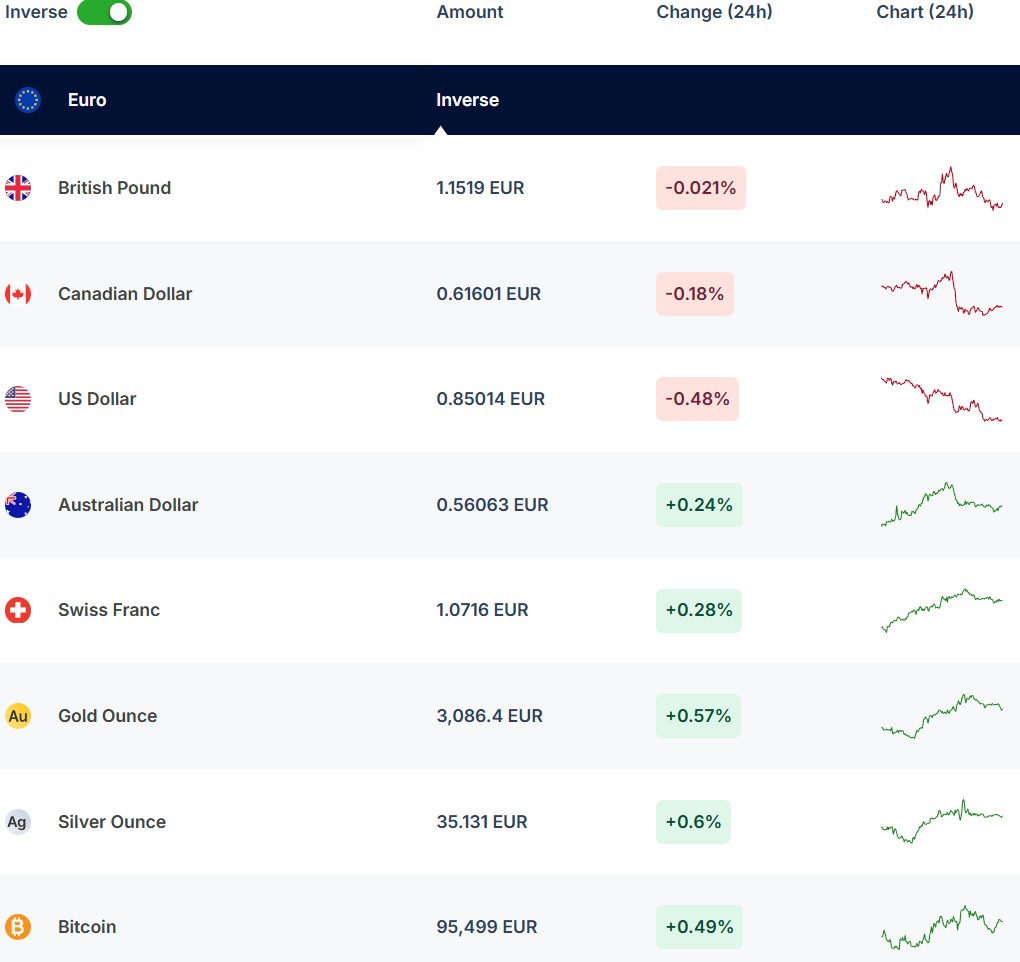This screenshot has height=962, width=1020.
Task: Open the Canadian Dollar 24h chart
Action: (941, 294)
